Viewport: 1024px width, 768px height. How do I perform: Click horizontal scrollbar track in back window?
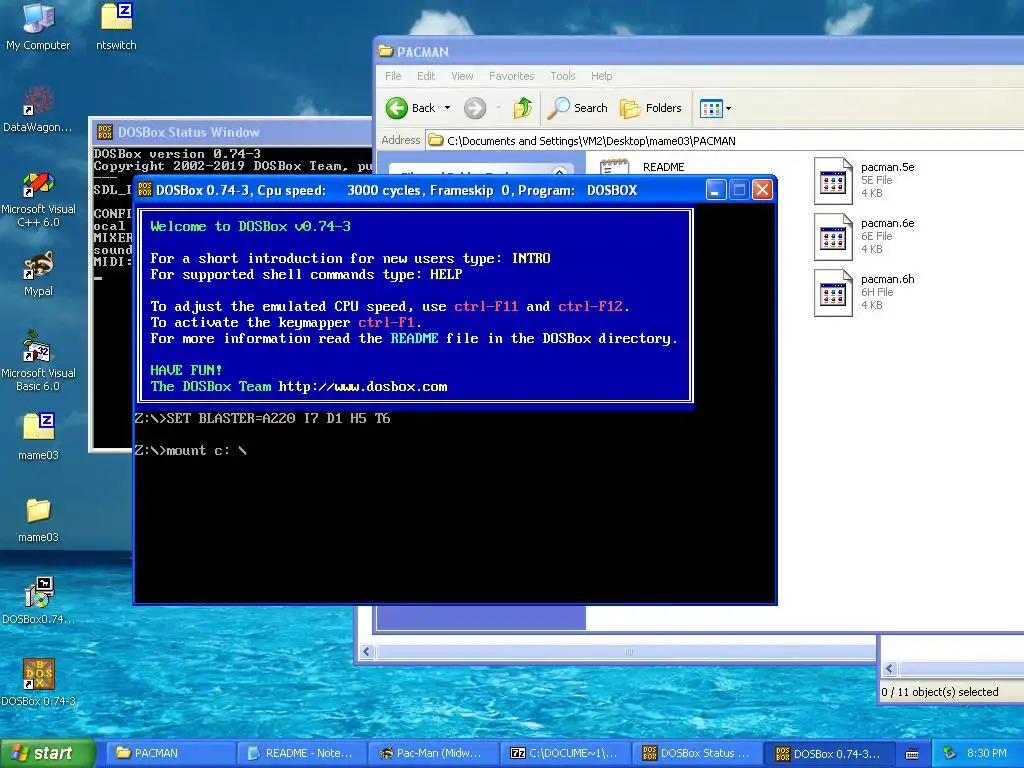click(x=626, y=651)
